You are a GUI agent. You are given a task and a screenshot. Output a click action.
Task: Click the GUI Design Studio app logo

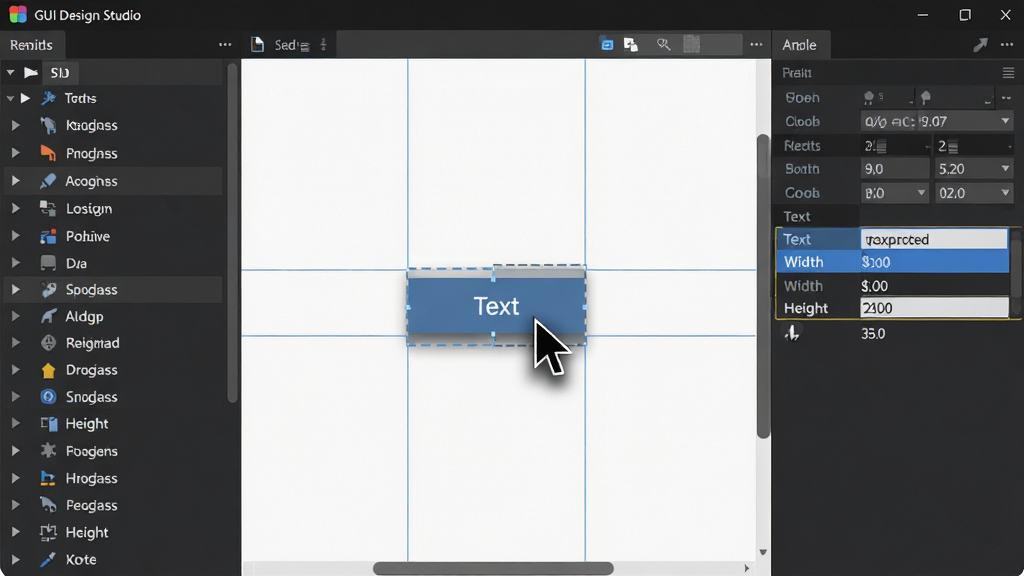(18, 14)
